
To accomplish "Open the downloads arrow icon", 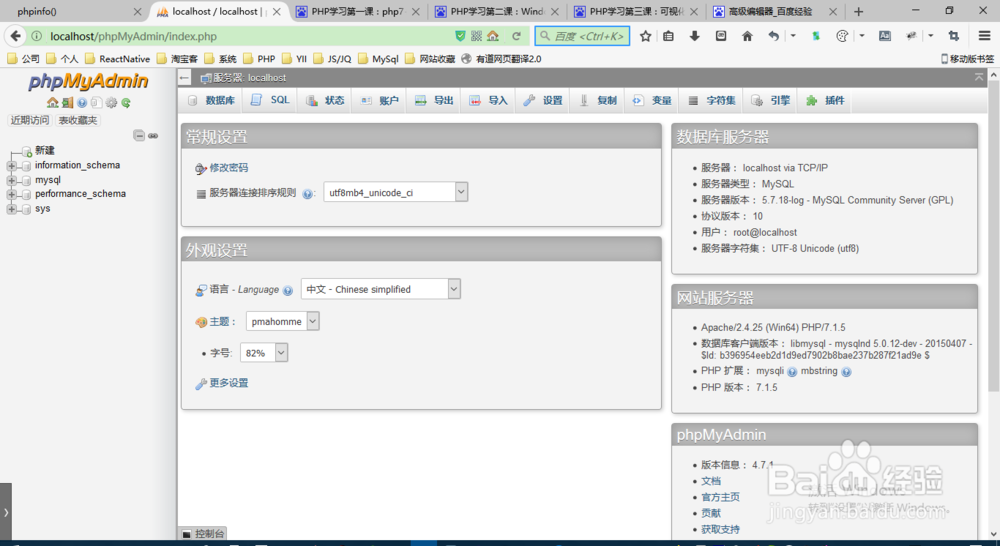I will coord(695,36).
